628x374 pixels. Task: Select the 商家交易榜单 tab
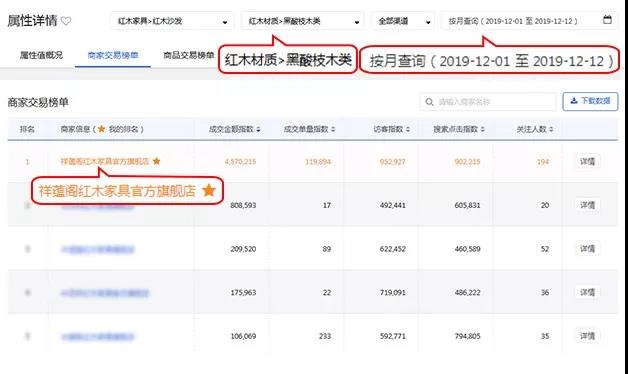pyautogui.click(x=113, y=55)
